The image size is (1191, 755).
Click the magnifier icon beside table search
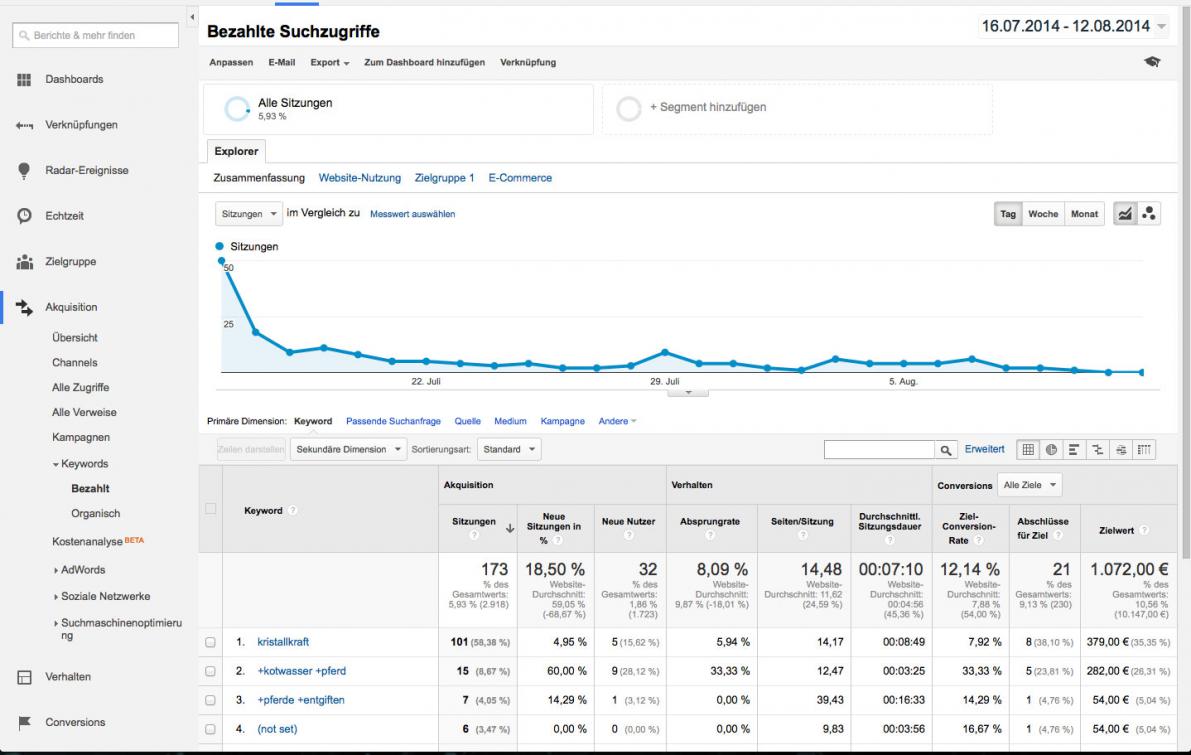coord(946,451)
